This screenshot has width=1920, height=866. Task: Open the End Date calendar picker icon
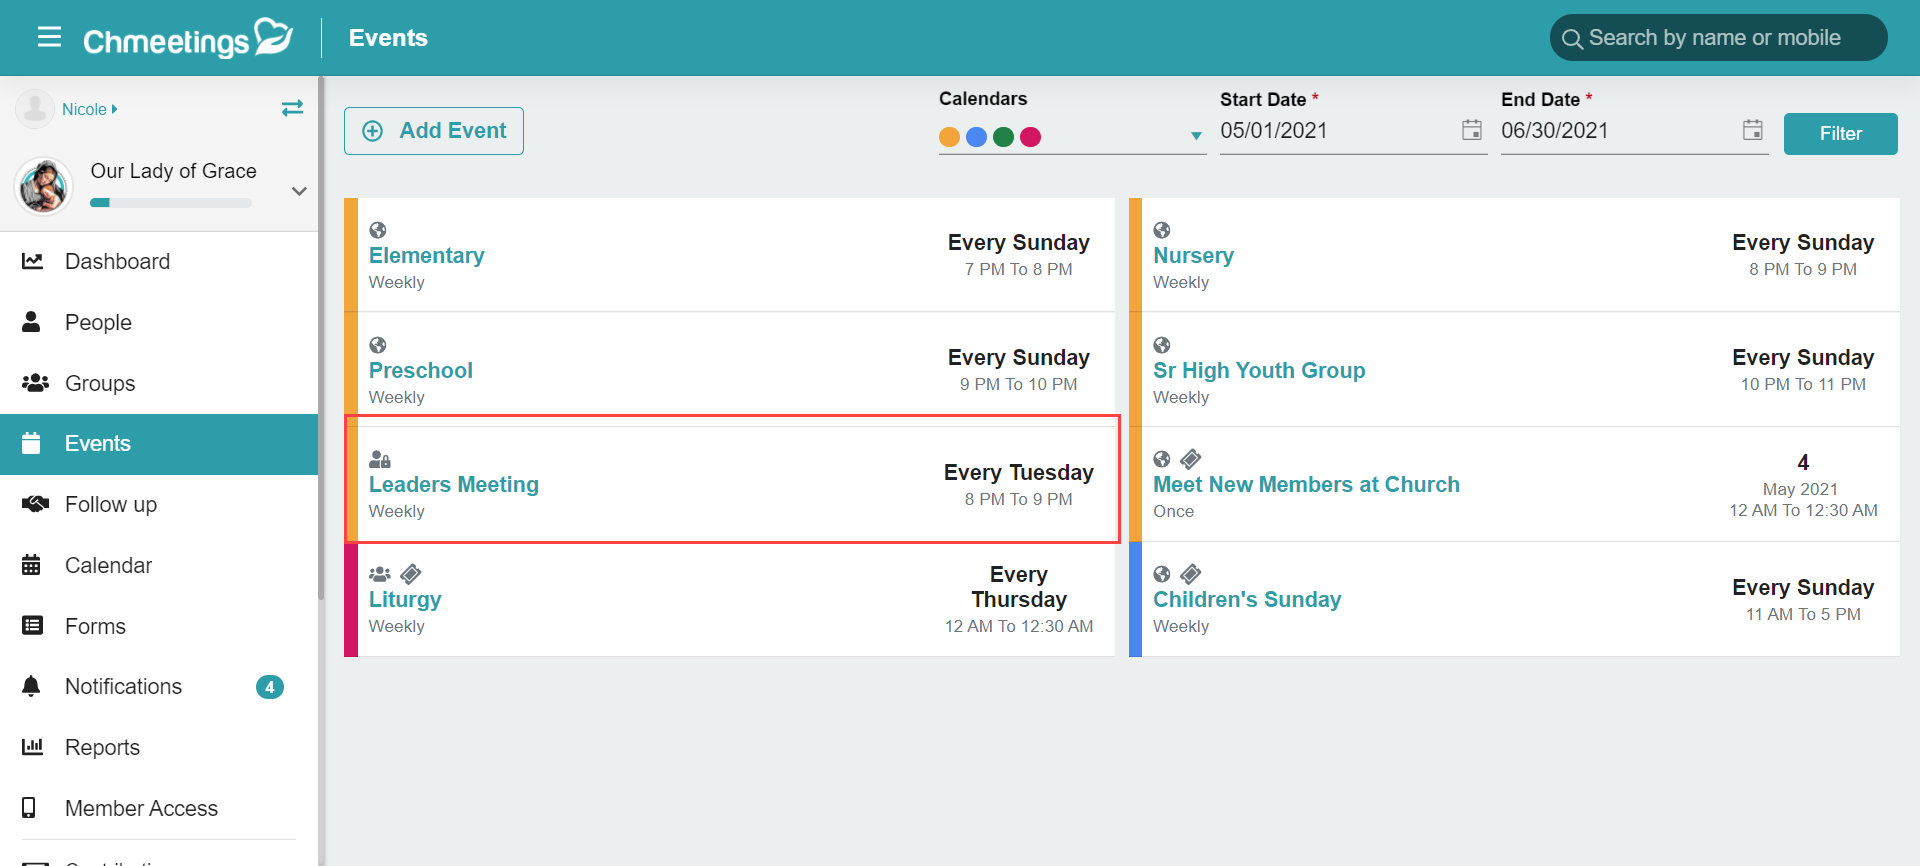(x=1752, y=130)
